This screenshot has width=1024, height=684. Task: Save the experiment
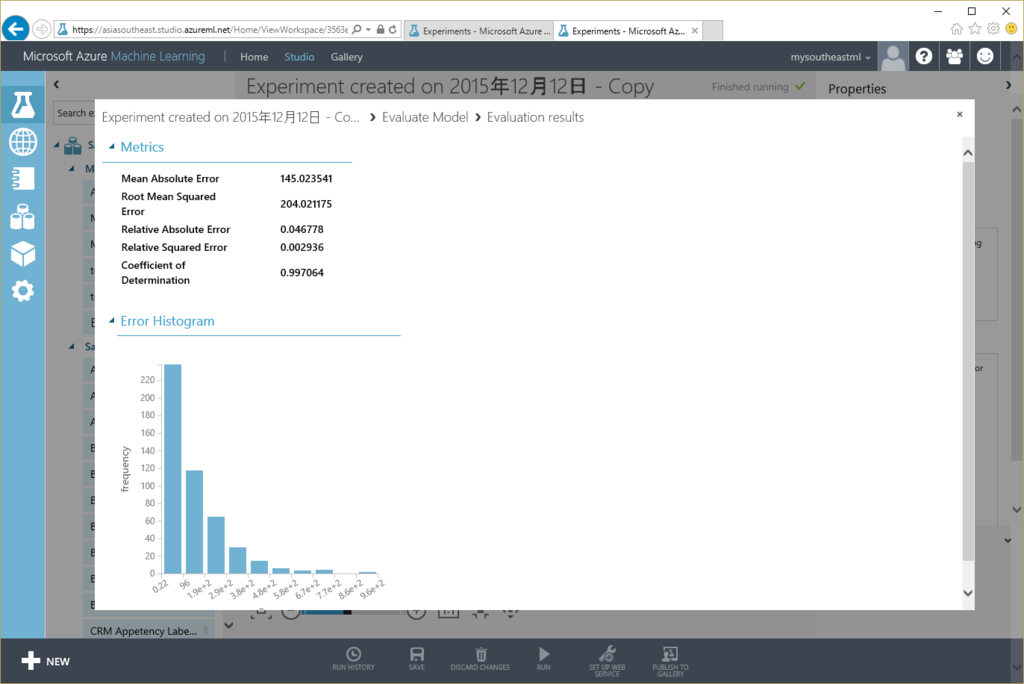click(417, 659)
